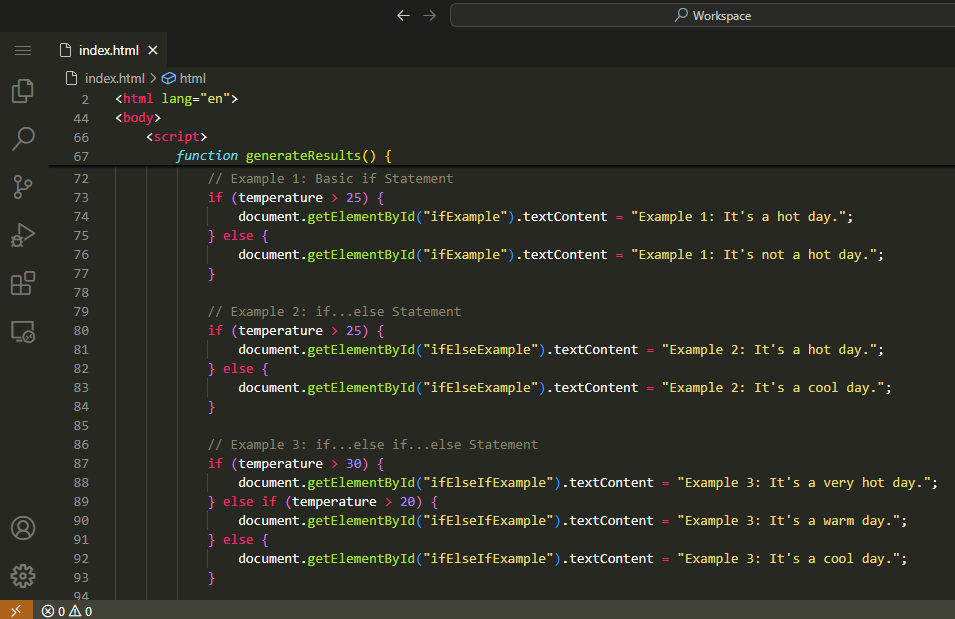
Task: Open the remote window indicator in status bar
Action: click(15, 610)
